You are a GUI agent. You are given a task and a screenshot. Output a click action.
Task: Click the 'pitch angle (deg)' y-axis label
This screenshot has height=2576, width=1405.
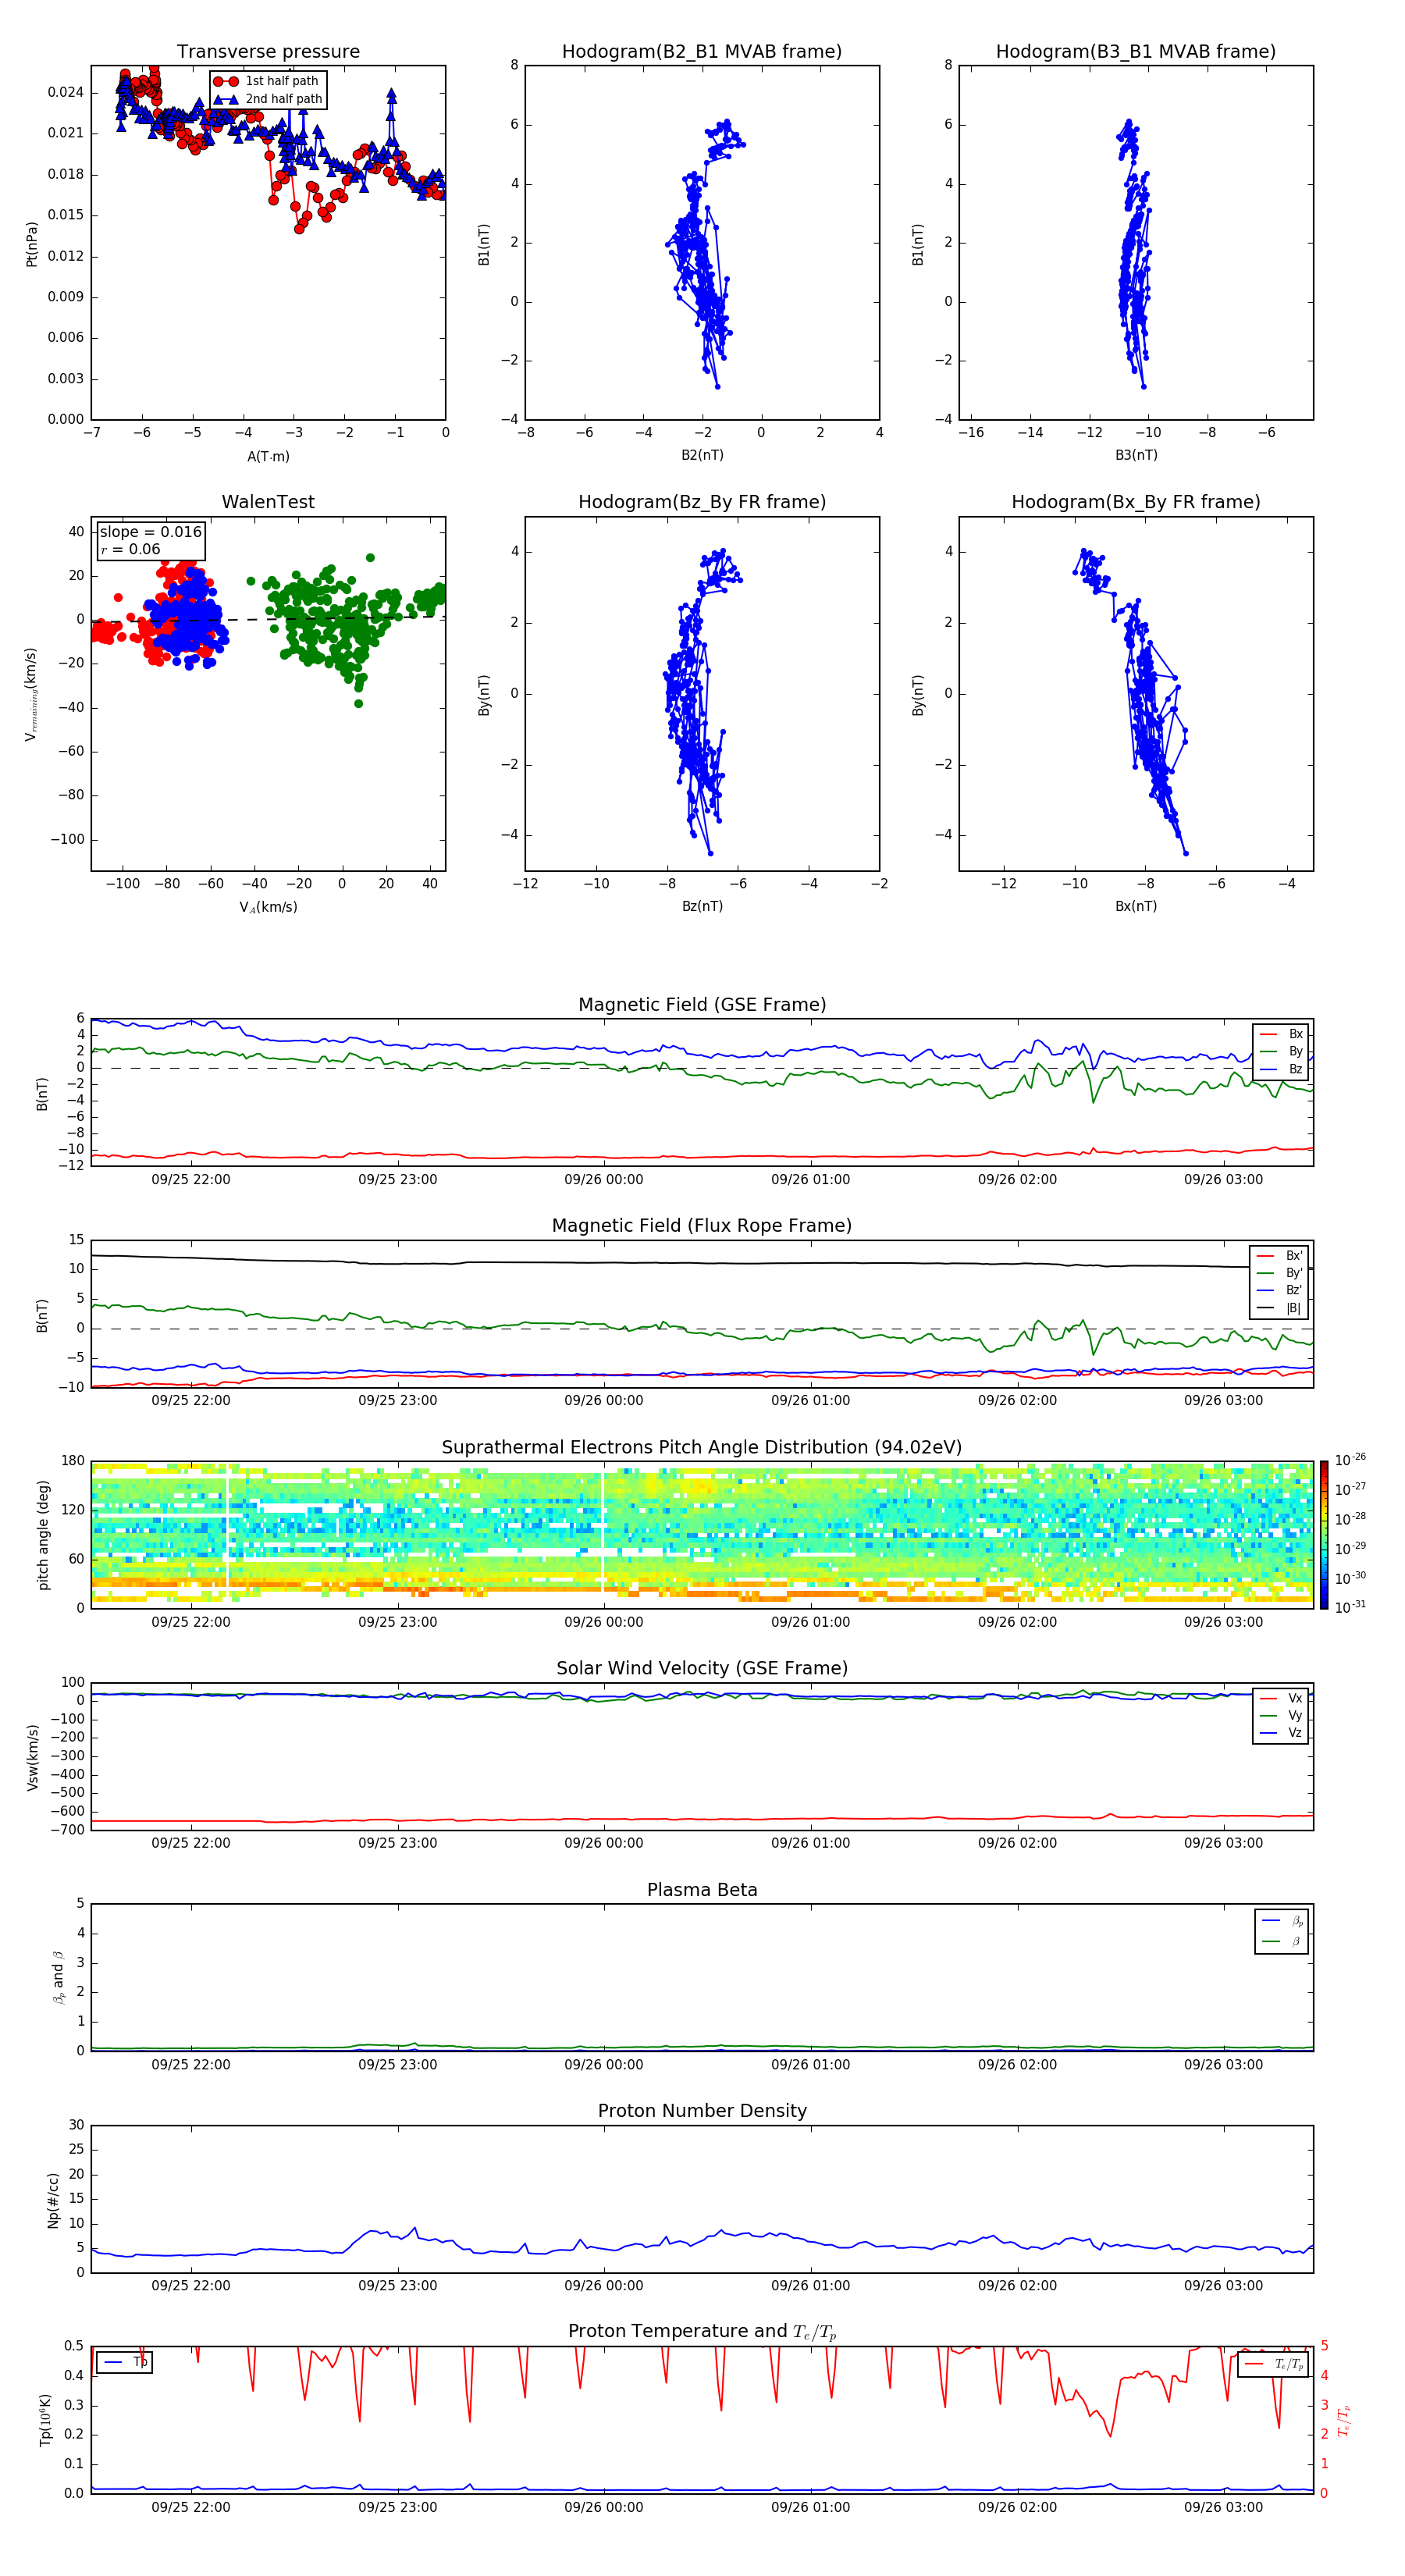(43, 1535)
